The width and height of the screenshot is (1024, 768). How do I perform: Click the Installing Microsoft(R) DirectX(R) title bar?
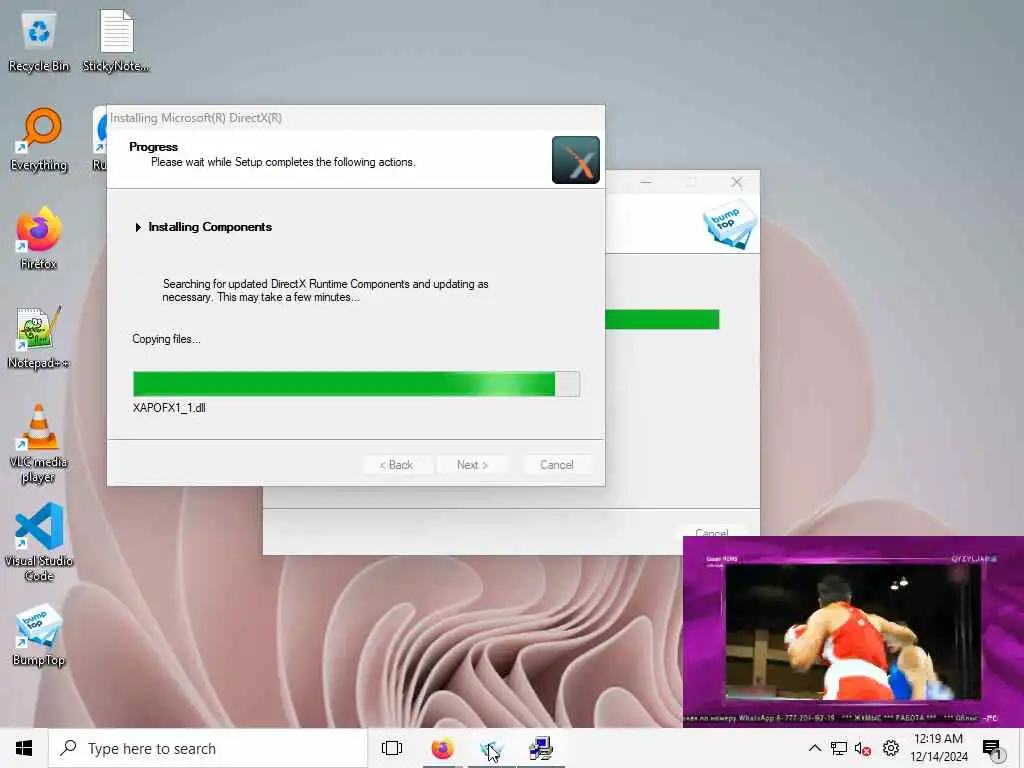point(356,118)
